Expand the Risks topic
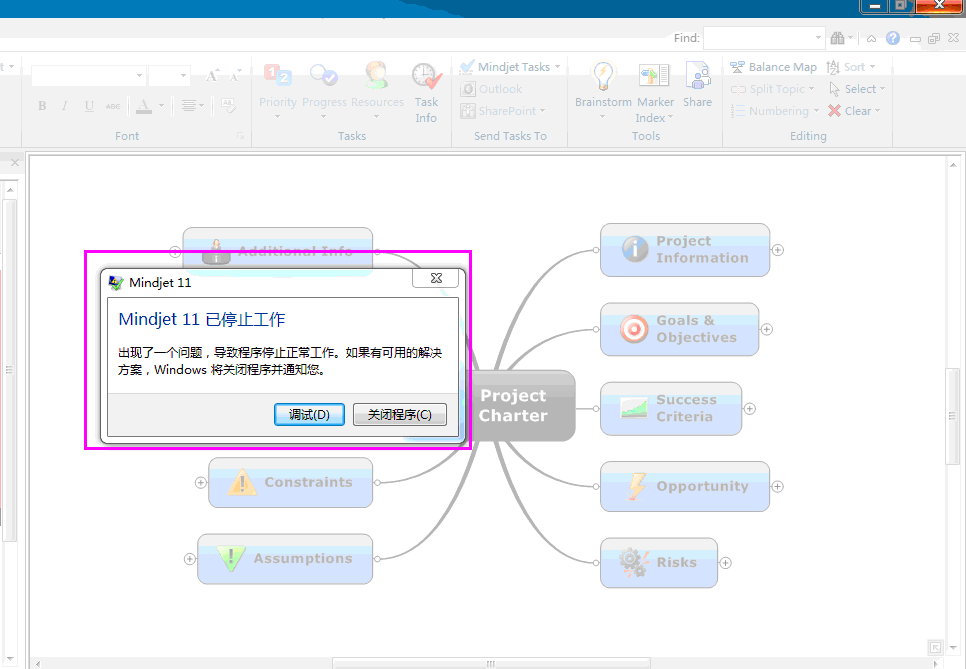The image size is (966, 669). point(726,563)
